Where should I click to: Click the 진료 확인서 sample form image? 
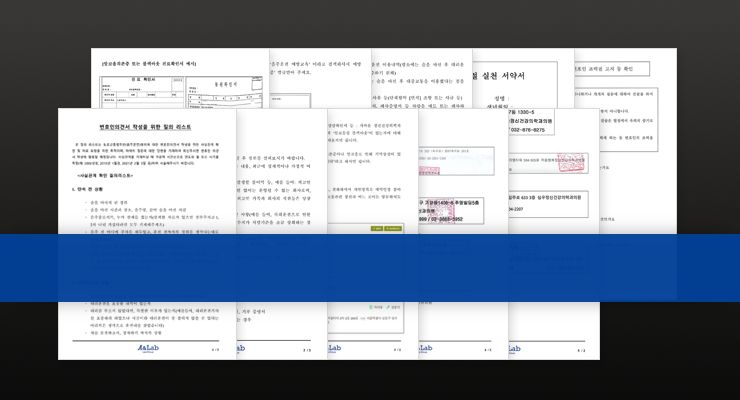pos(142,92)
